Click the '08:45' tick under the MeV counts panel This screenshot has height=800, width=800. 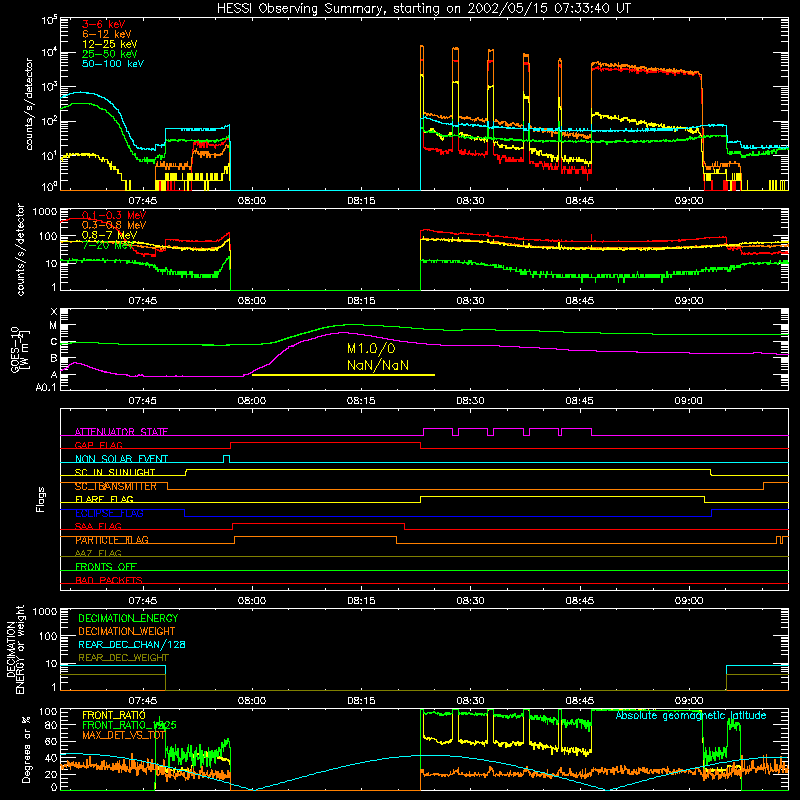(x=580, y=301)
